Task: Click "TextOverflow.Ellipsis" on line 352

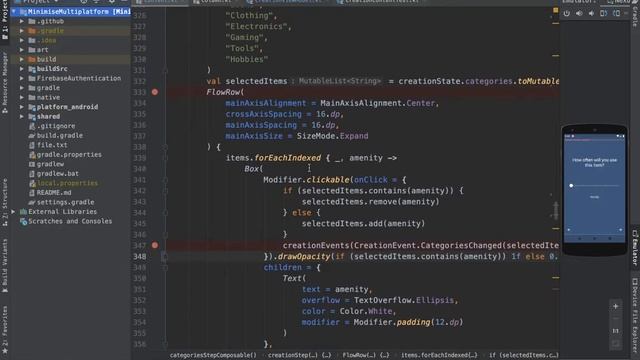Action: tap(404, 300)
